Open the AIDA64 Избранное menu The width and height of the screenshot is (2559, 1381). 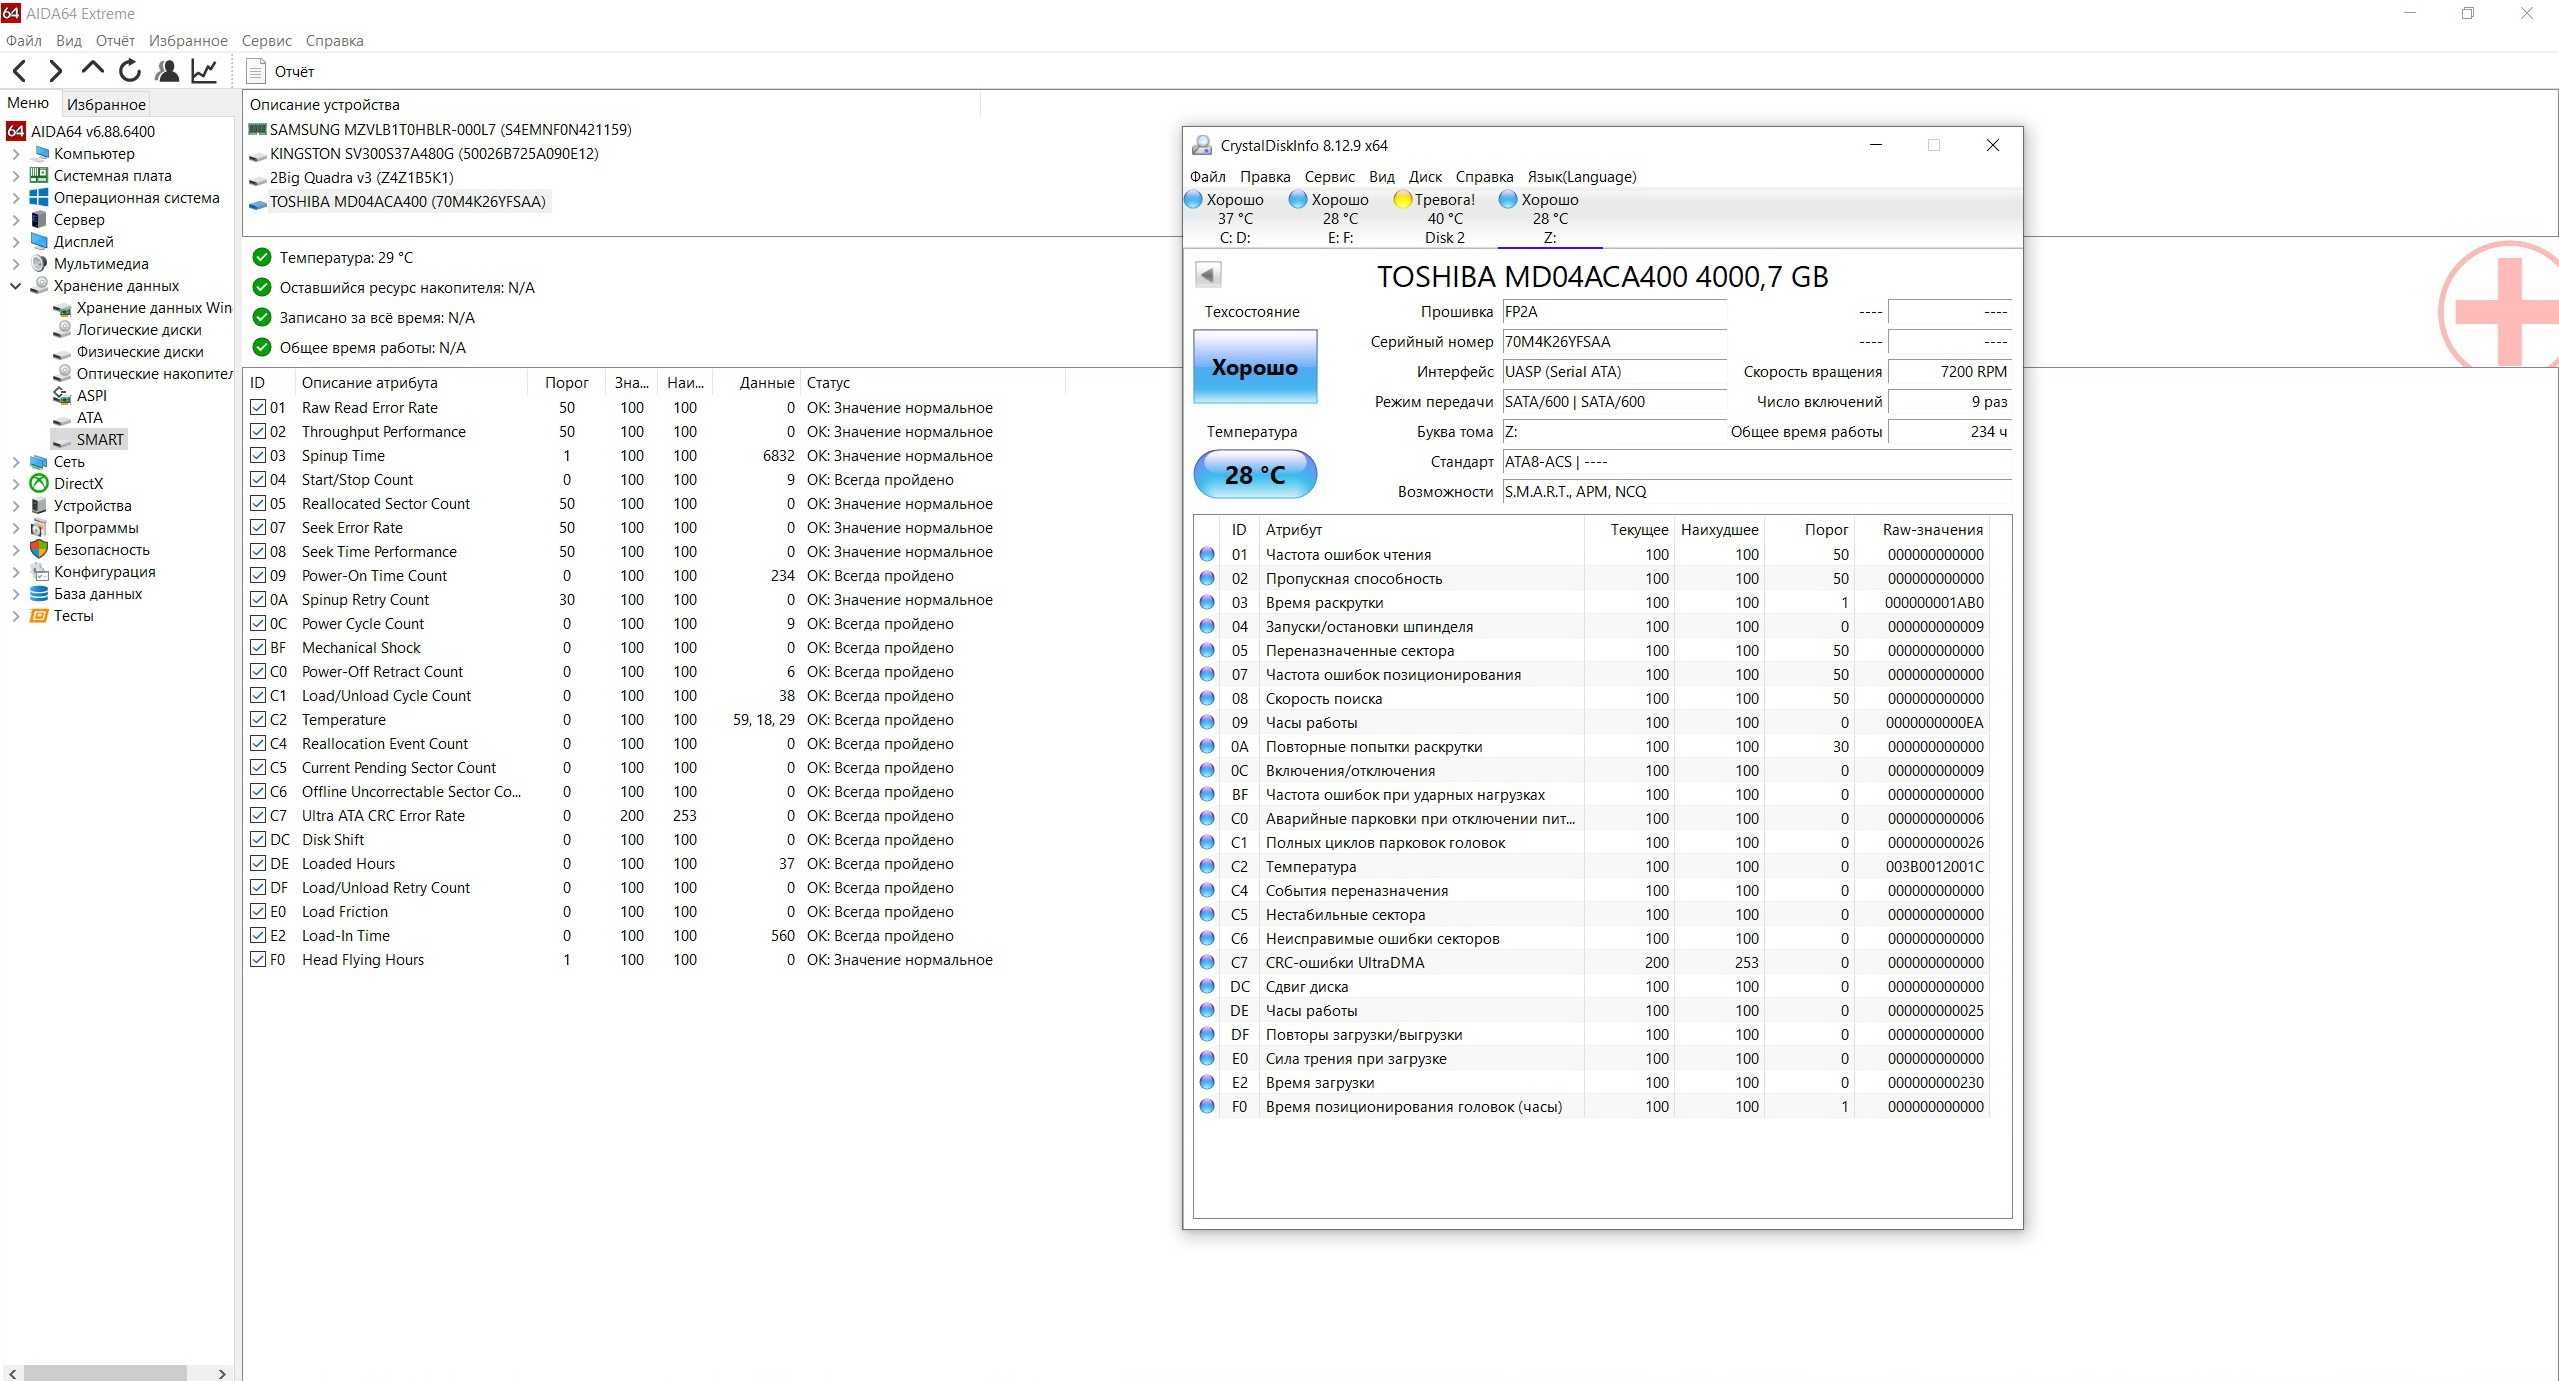click(x=188, y=40)
